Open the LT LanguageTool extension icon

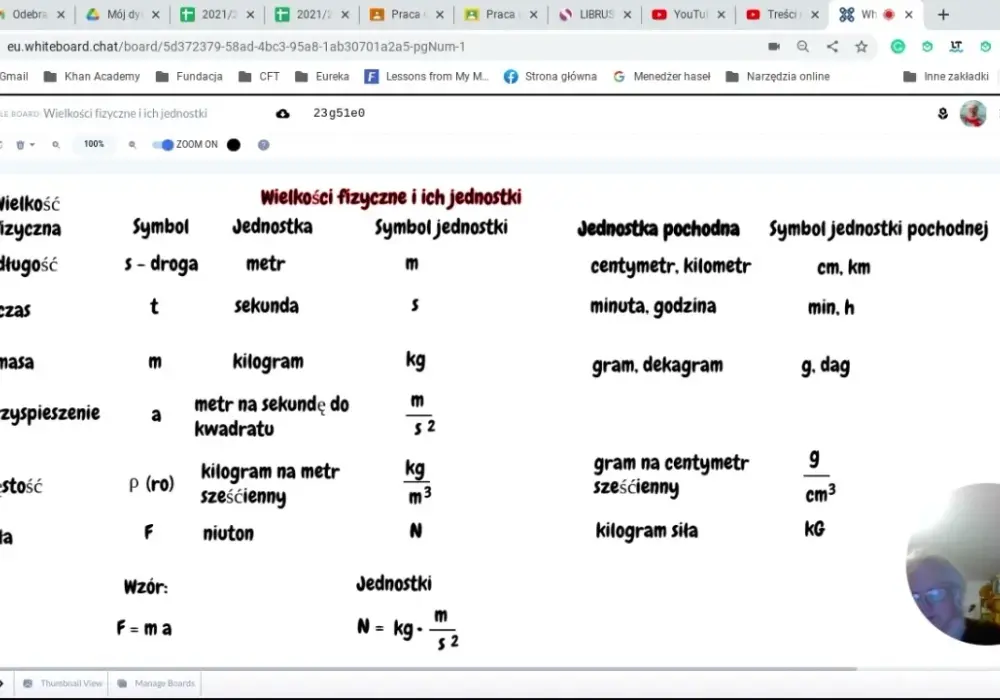[x=956, y=47]
